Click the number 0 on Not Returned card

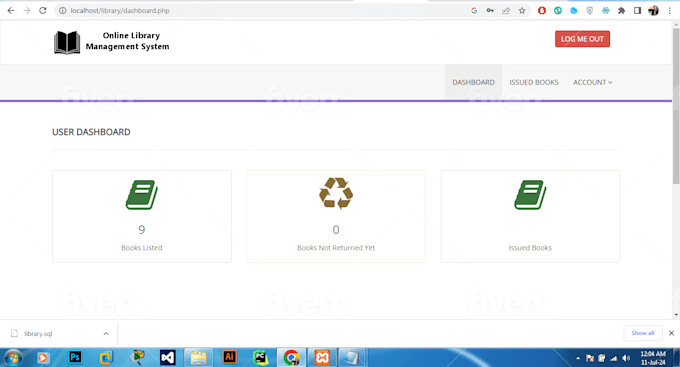(x=336, y=229)
